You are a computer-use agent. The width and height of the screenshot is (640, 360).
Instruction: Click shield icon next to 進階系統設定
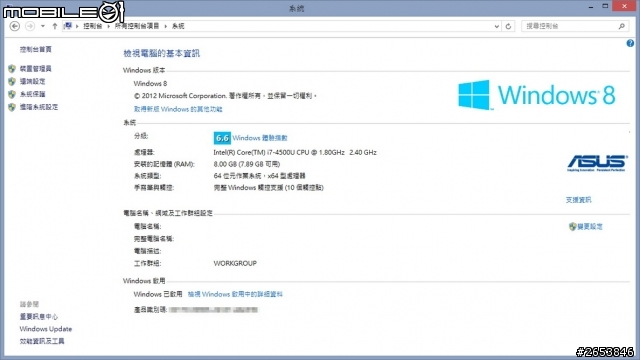12,107
